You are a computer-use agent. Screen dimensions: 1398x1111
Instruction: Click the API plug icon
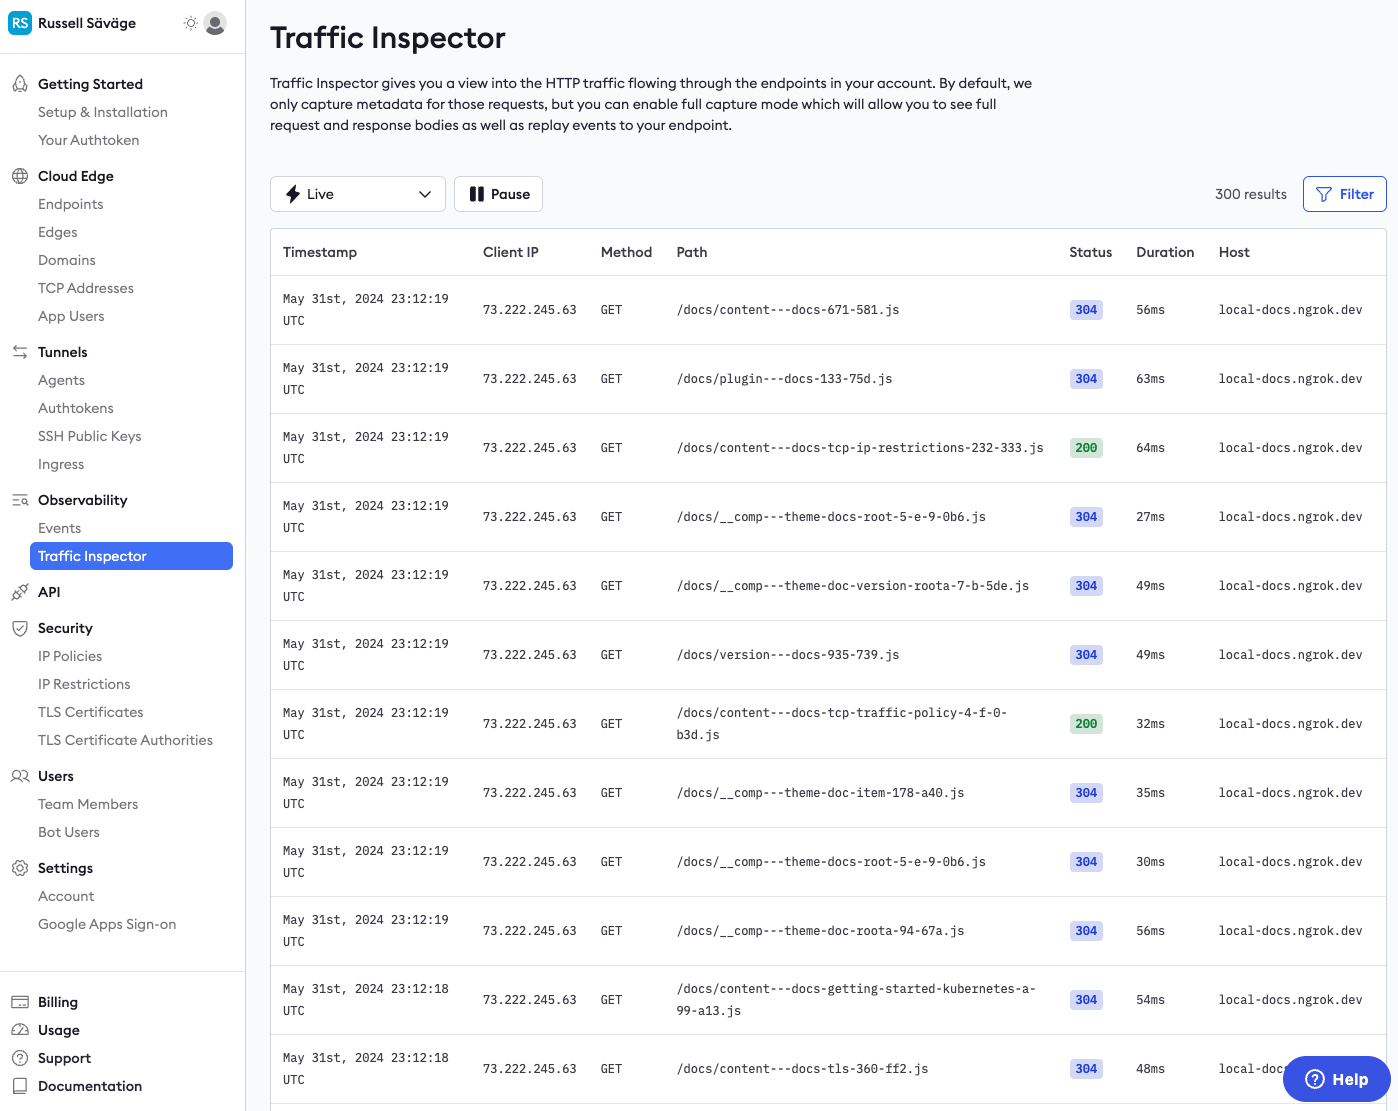[20, 592]
